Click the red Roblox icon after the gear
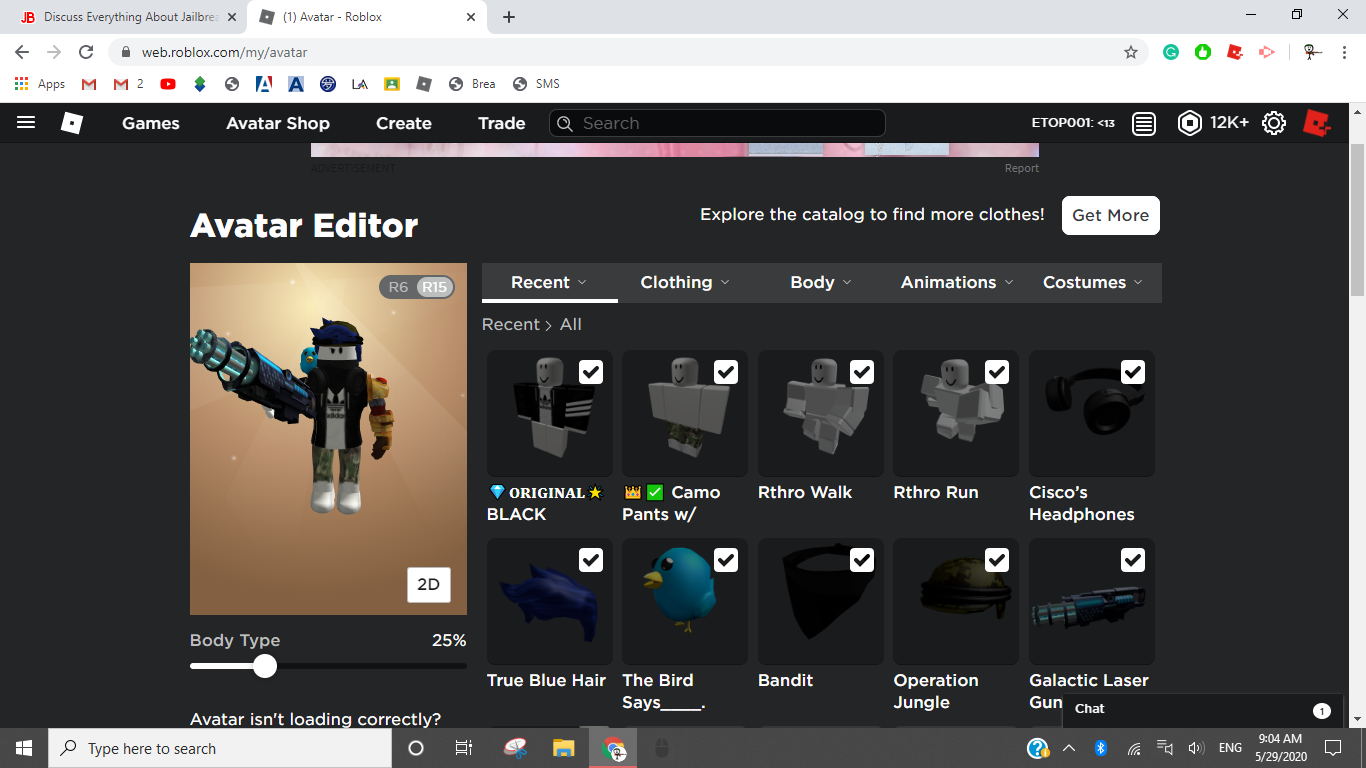This screenshot has height=768, width=1366. coord(1317,123)
